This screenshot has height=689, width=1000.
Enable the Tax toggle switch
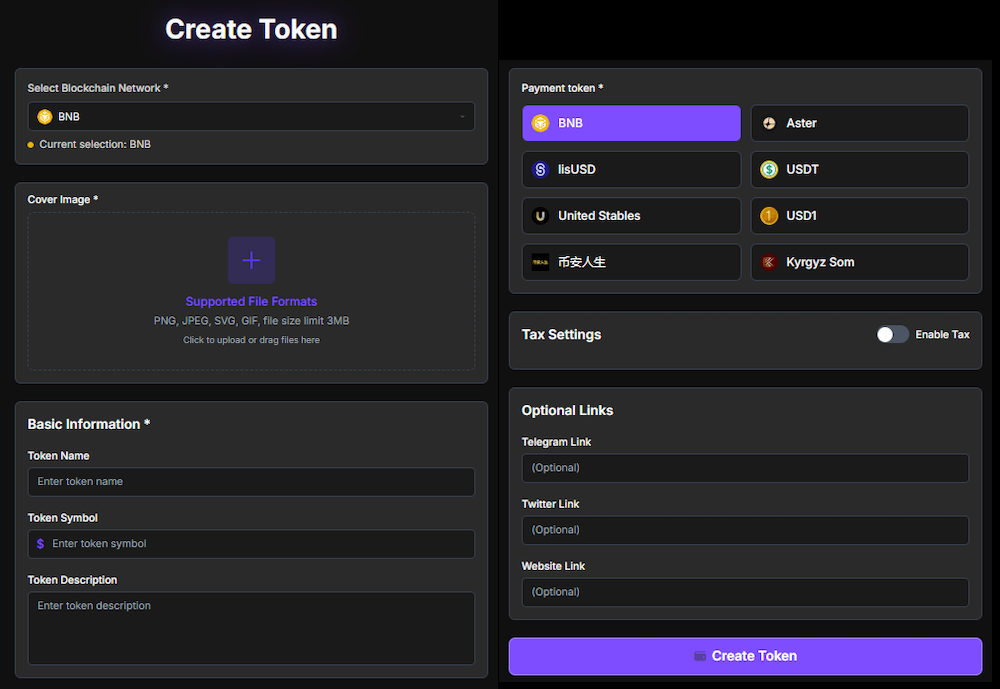tap(892, 334)
